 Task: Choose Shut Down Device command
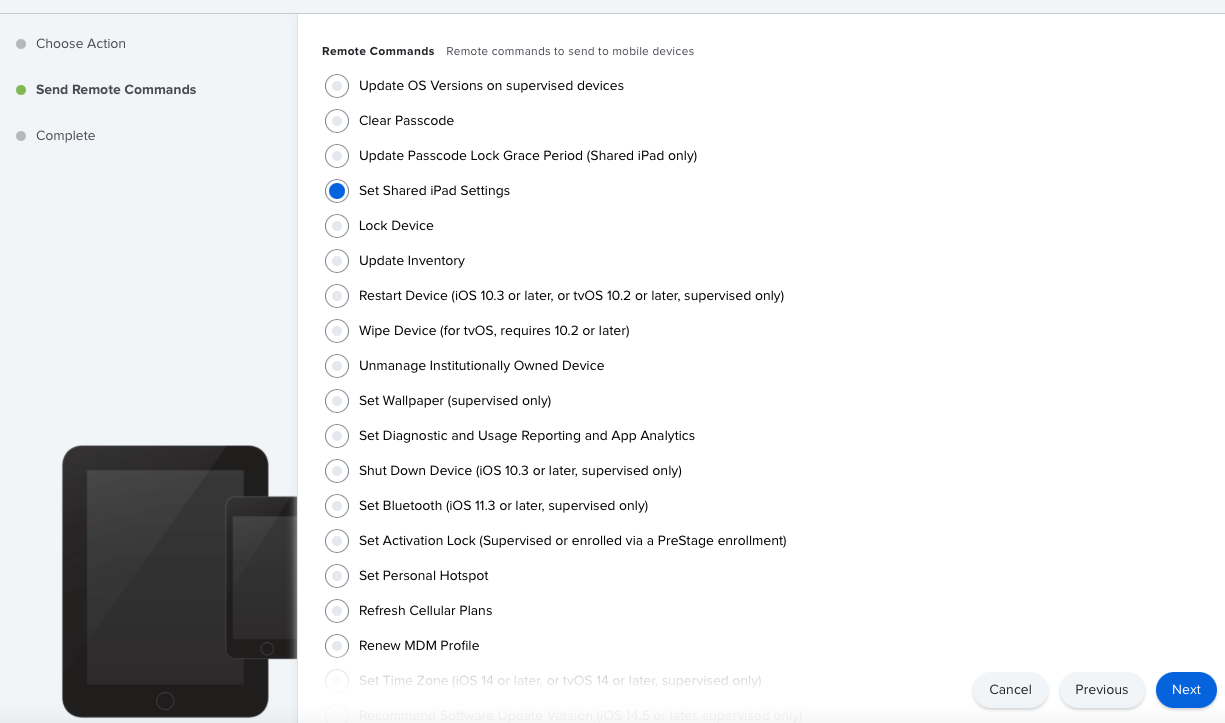337,470
